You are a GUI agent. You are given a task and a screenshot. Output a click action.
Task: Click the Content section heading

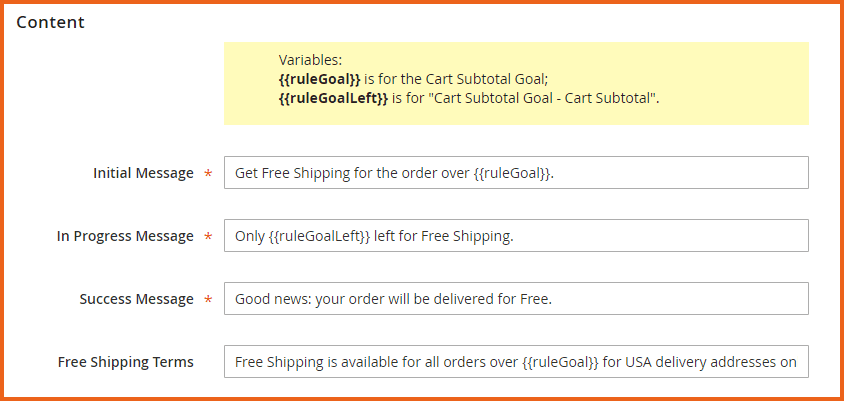coord(50,22)
